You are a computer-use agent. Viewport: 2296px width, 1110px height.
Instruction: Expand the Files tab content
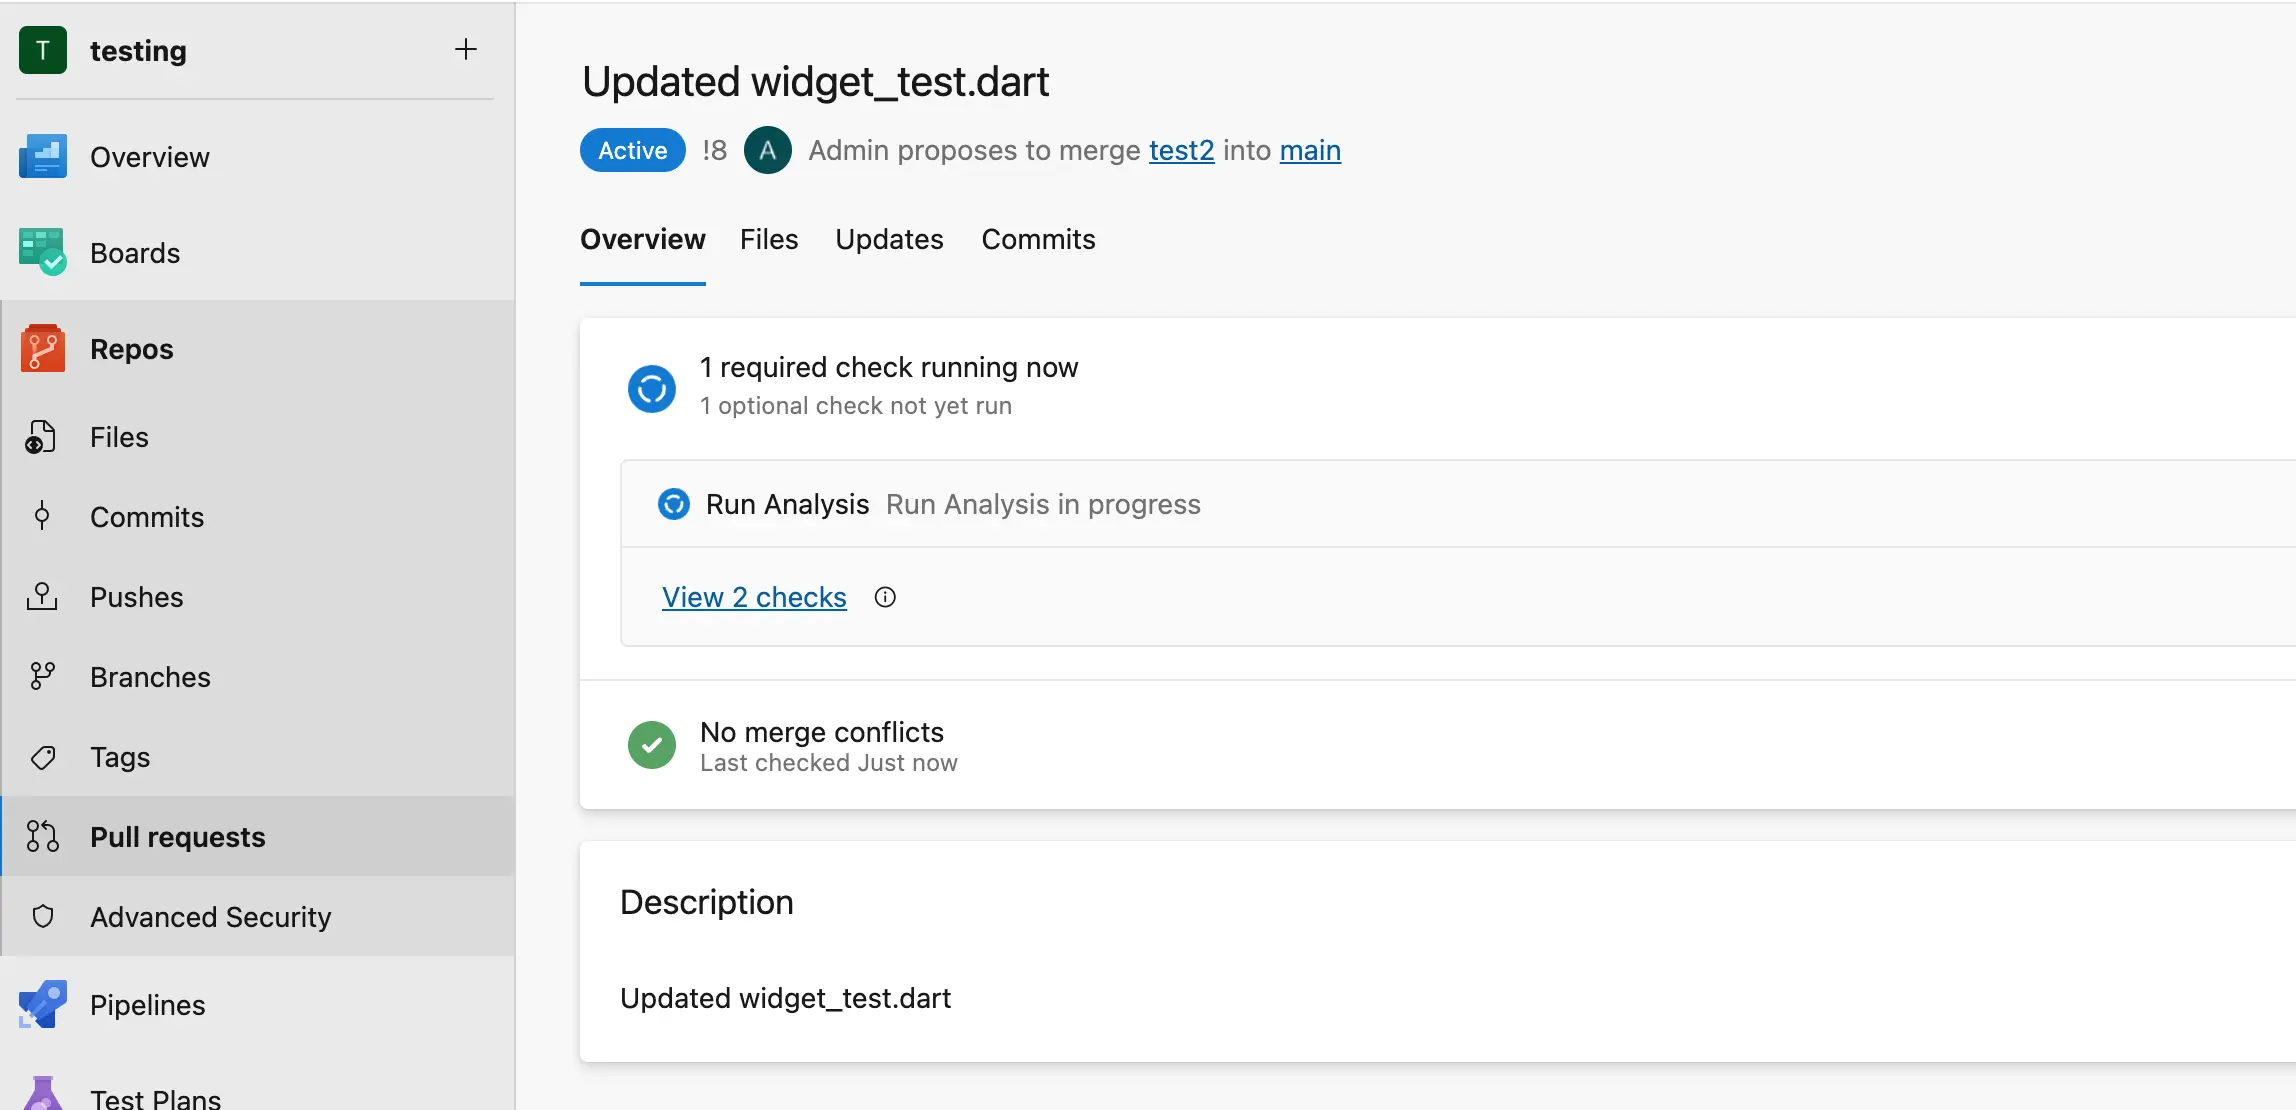[769, 237]
